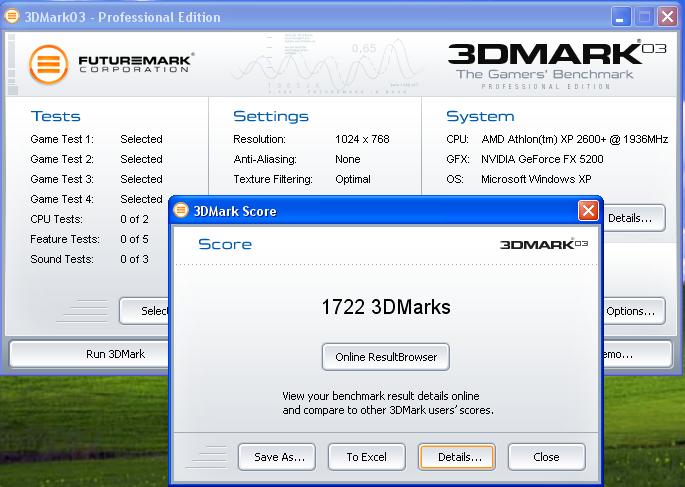Click the Settings section heading
Image resolution: width=685 pixels, height=487 pixels.
pos(271,116)
